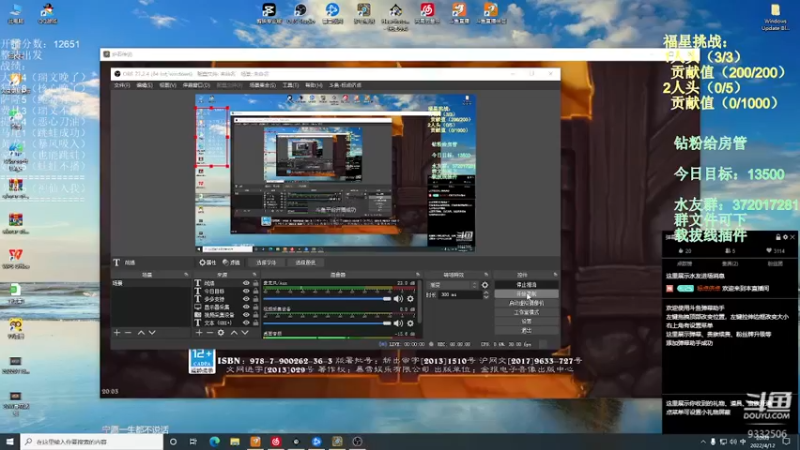Open the 工具(T) menu in OBS
Image resolution: width=800 pixels, height=450 pixels.
(290, 85)
